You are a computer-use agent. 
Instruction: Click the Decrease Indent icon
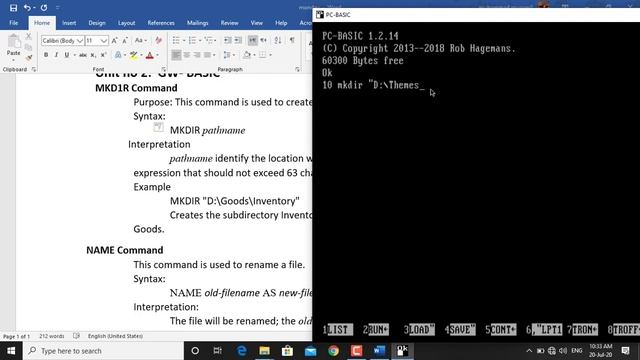[228, 40]
